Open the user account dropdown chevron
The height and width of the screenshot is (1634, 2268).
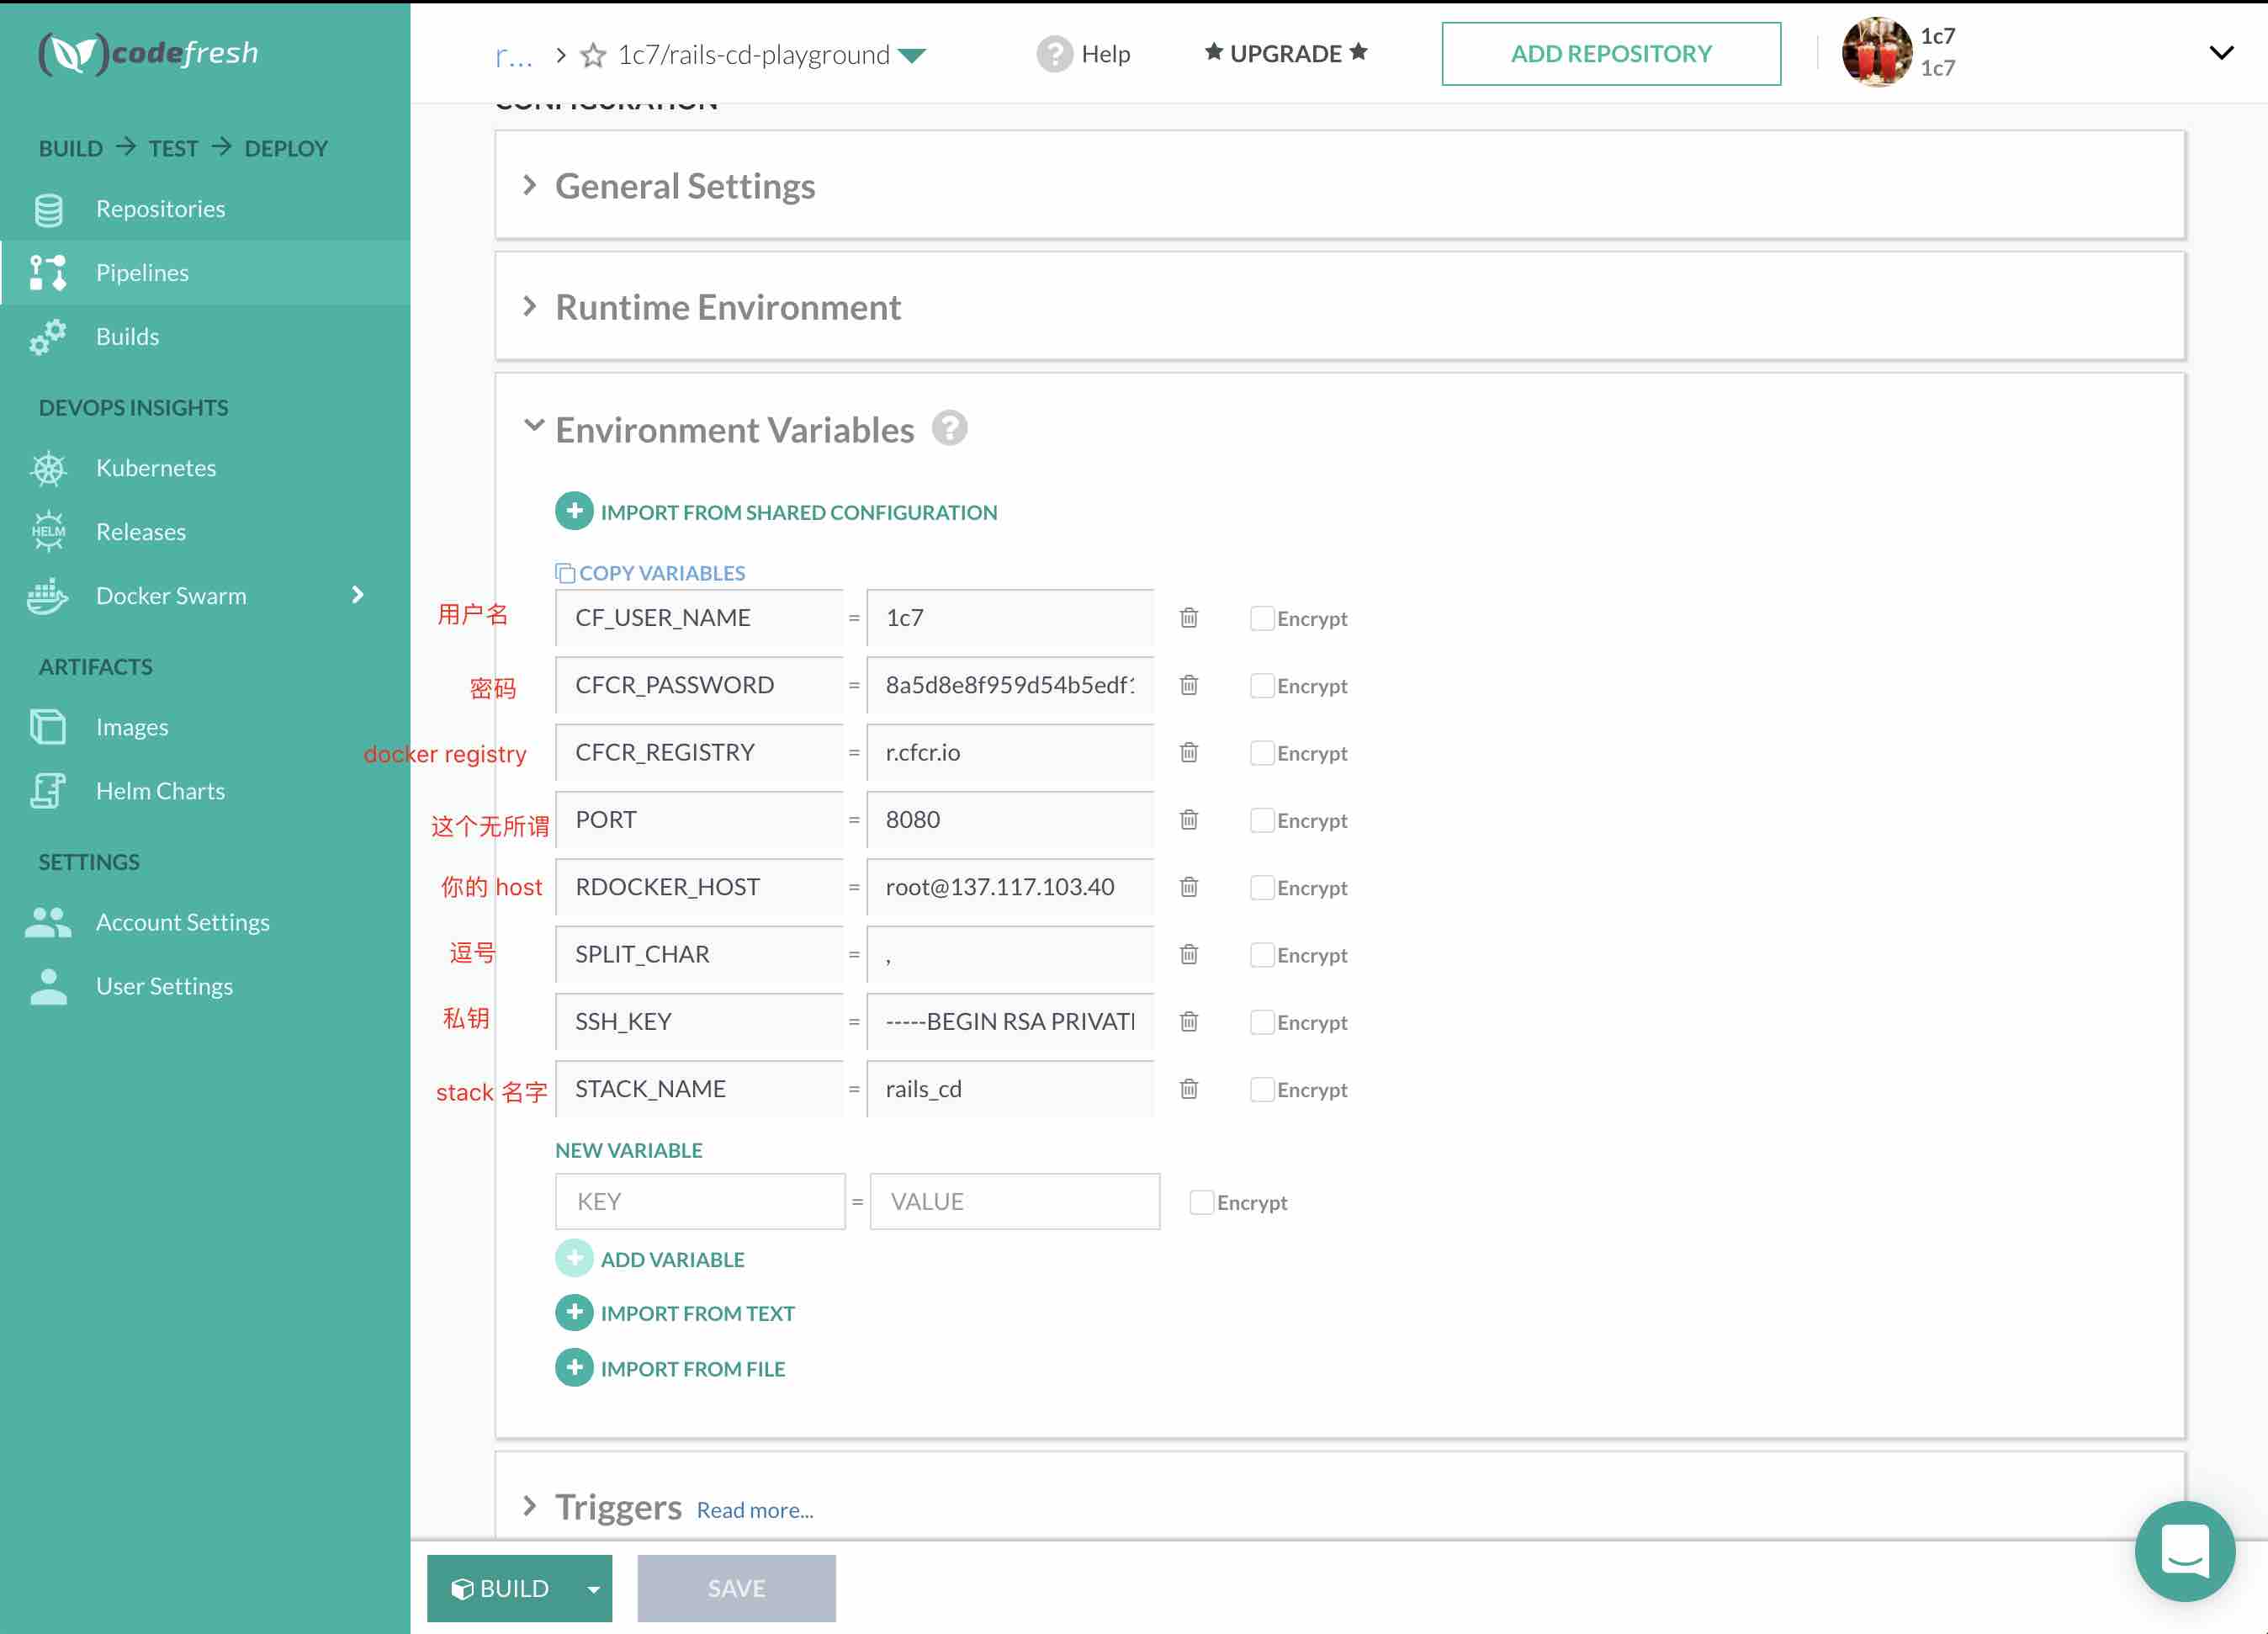[x=2221, y=53]
